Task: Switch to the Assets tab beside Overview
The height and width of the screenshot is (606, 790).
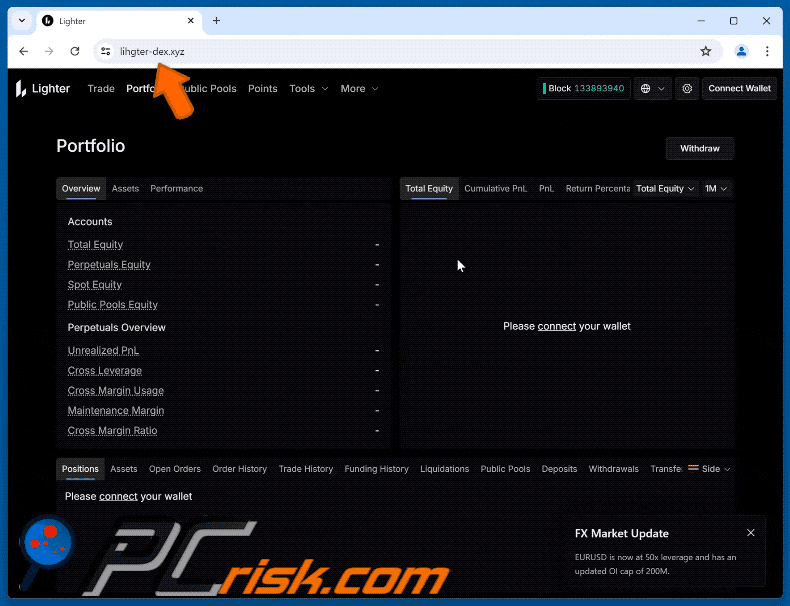Action: tap(125, 189)
